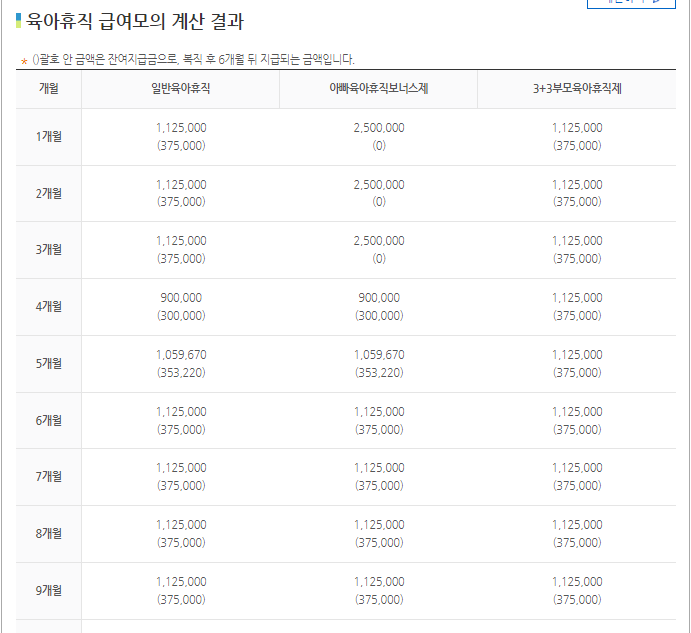691x633 pixels.
Task: Select the 7개월 row label
Action: (x=48, y=477)
